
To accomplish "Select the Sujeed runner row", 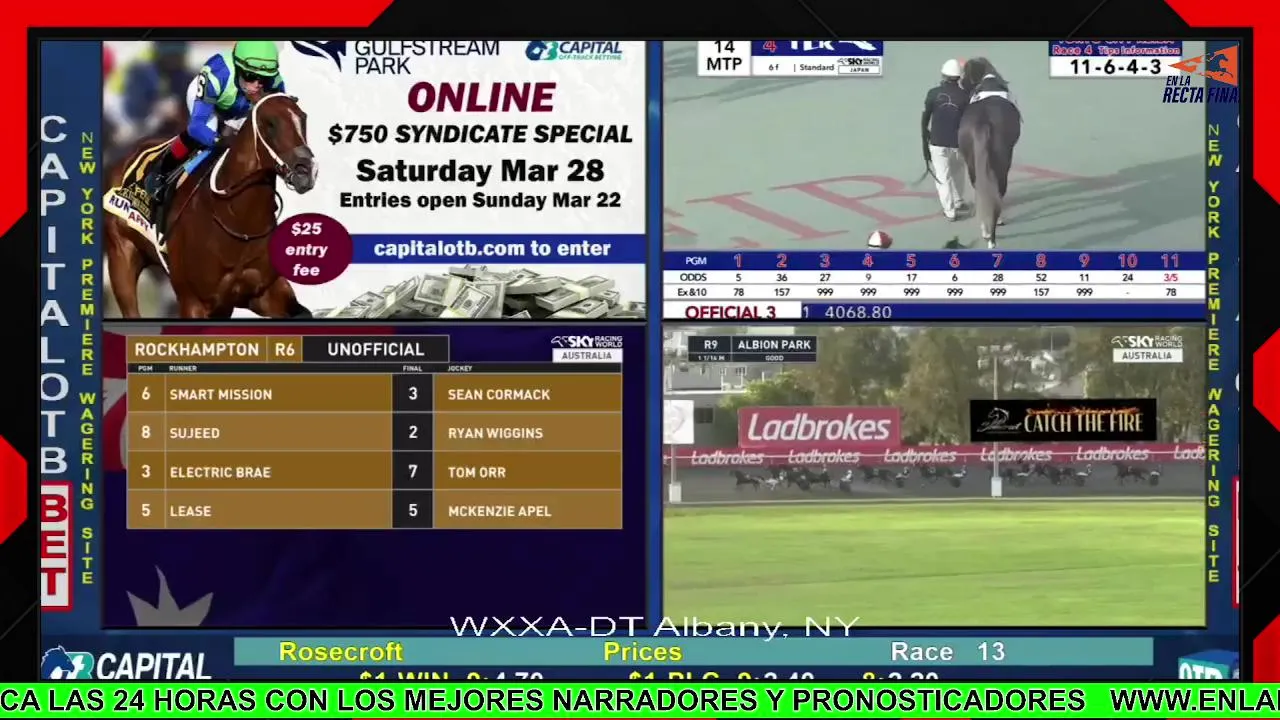I will [x=374, y=433].
